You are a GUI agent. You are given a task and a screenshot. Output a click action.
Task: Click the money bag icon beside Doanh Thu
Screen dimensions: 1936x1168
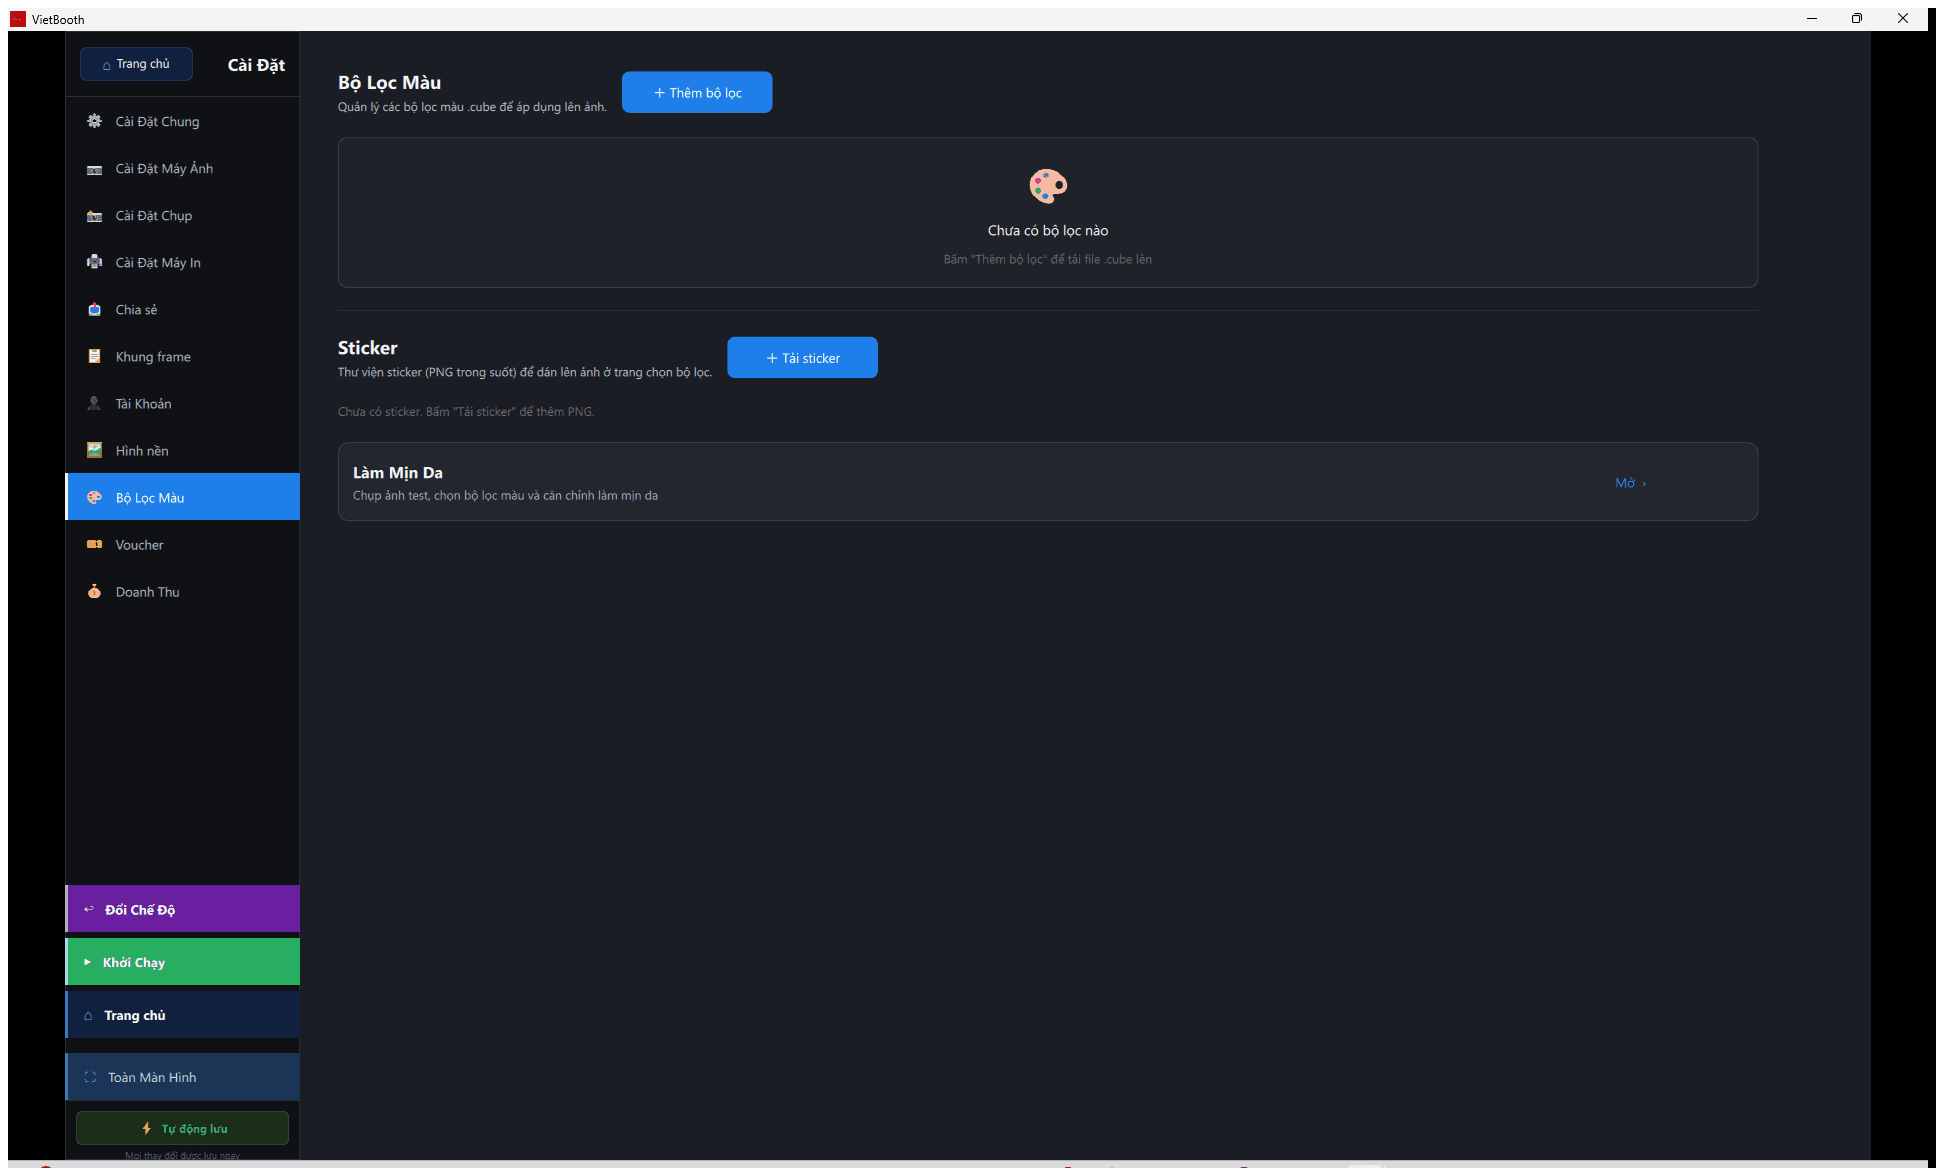[x=94, y=591]
